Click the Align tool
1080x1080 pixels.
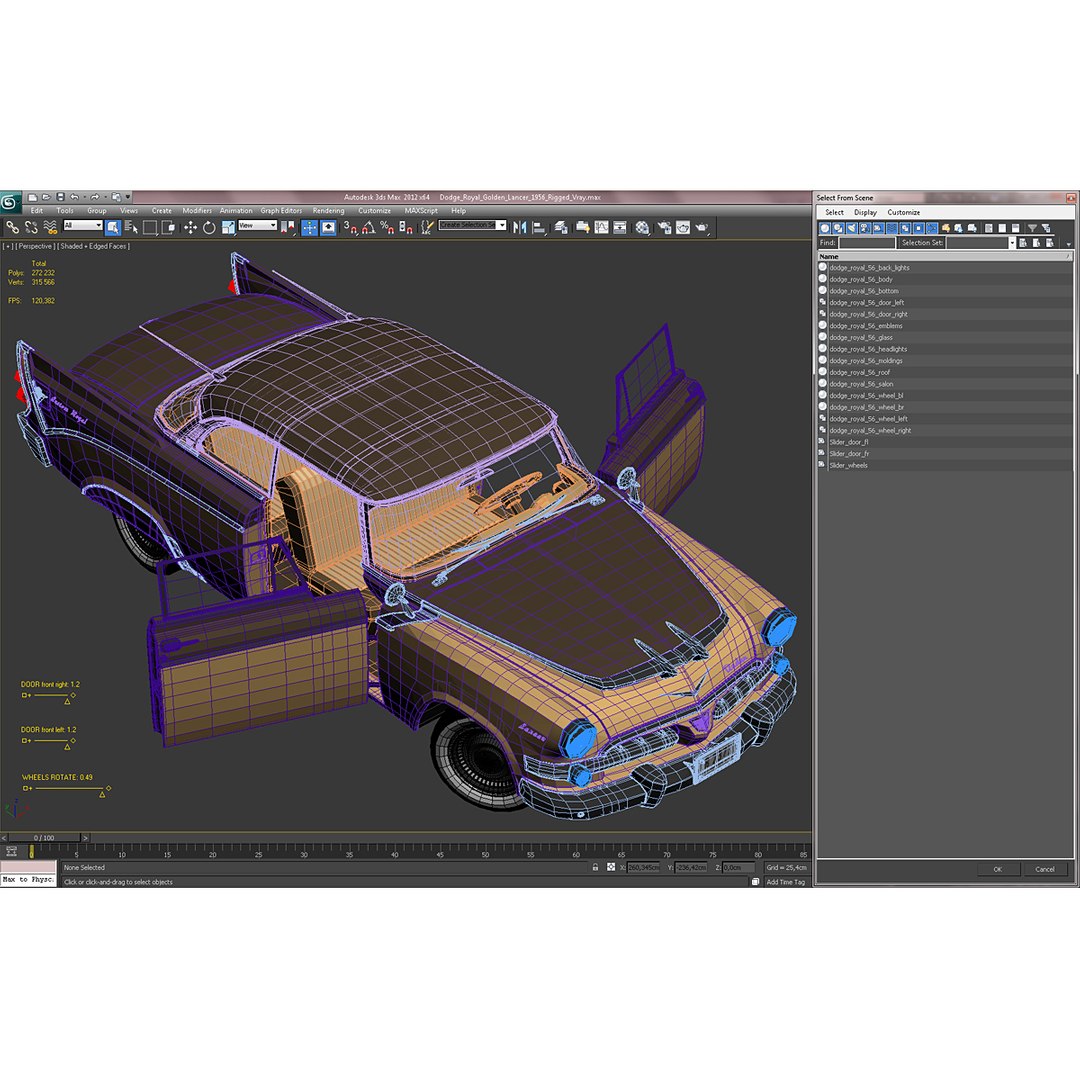tap(539, 227)
